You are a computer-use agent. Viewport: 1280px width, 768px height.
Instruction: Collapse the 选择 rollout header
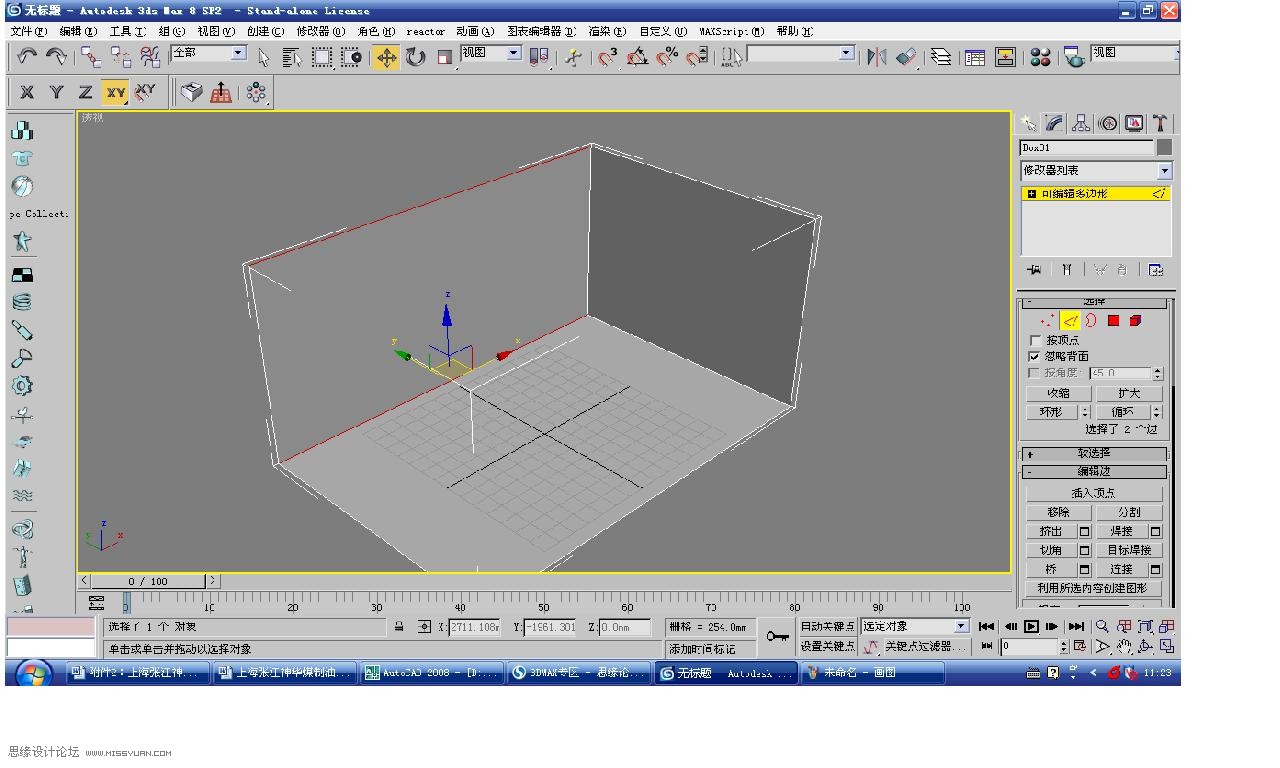[1094, 302]
